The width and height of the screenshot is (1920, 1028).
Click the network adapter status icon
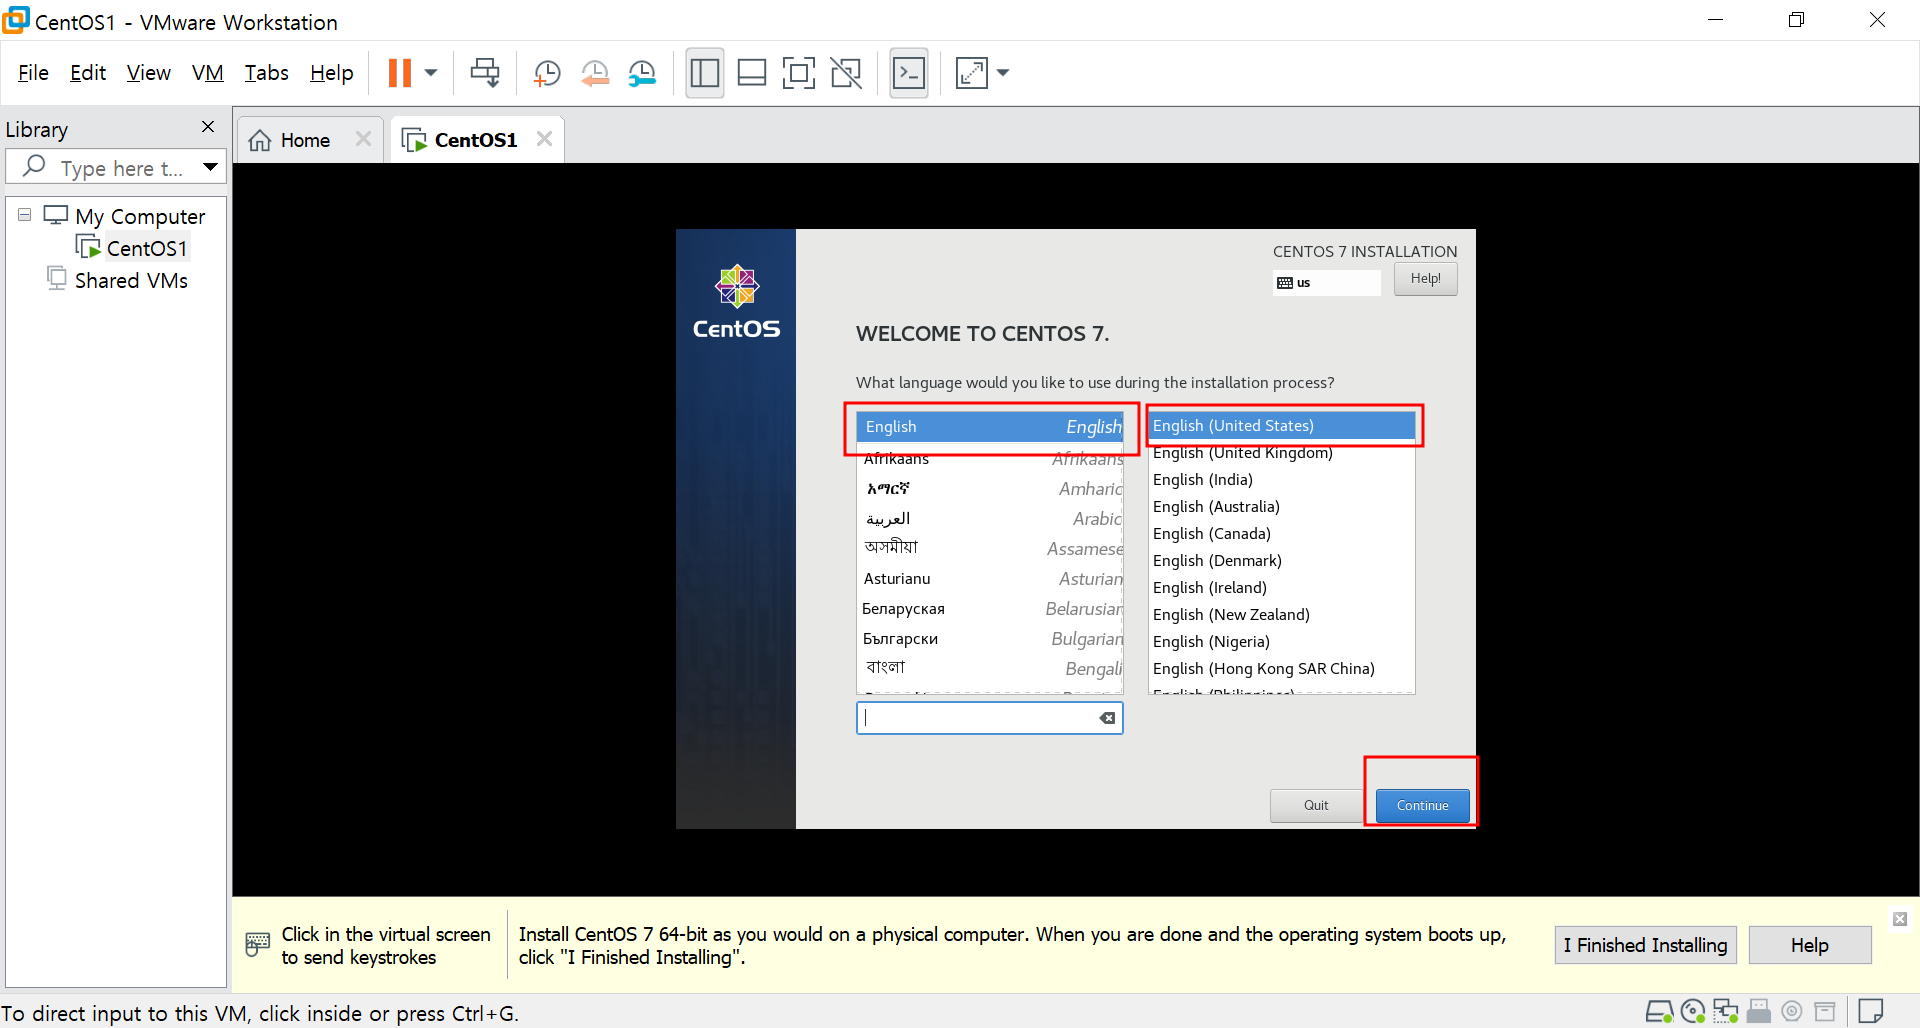point(1726,1011)
